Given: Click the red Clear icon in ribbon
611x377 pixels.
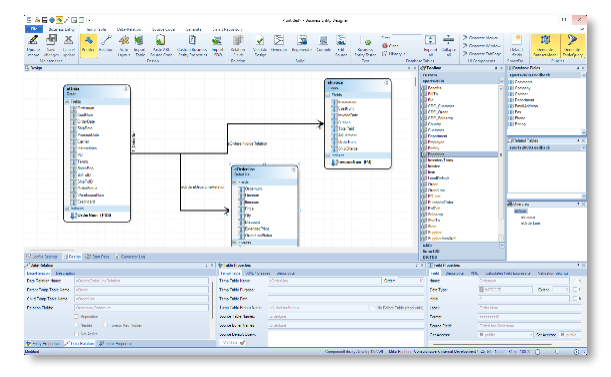Looking at the screenshot, I should 385,46.
